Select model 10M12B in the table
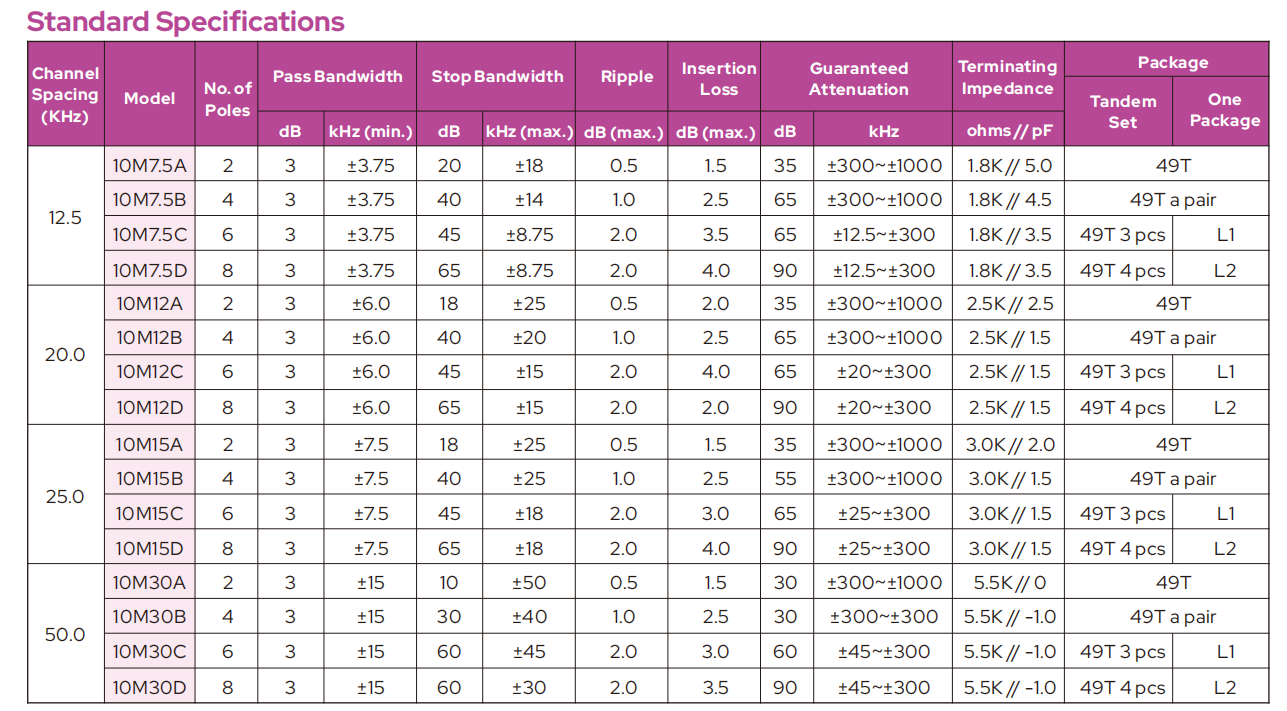The image size is (1287, 711). coord(149,338)
